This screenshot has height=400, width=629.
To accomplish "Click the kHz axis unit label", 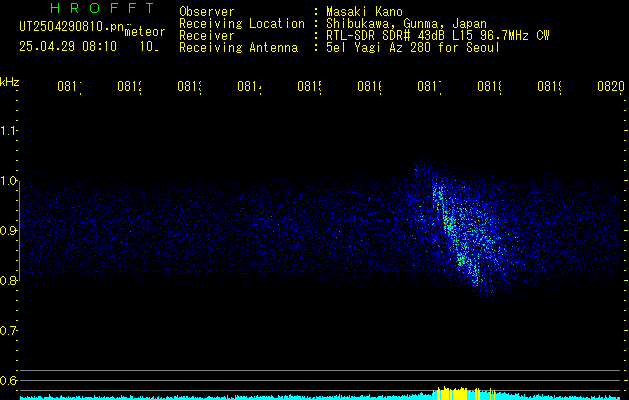I will coord(10,82).
